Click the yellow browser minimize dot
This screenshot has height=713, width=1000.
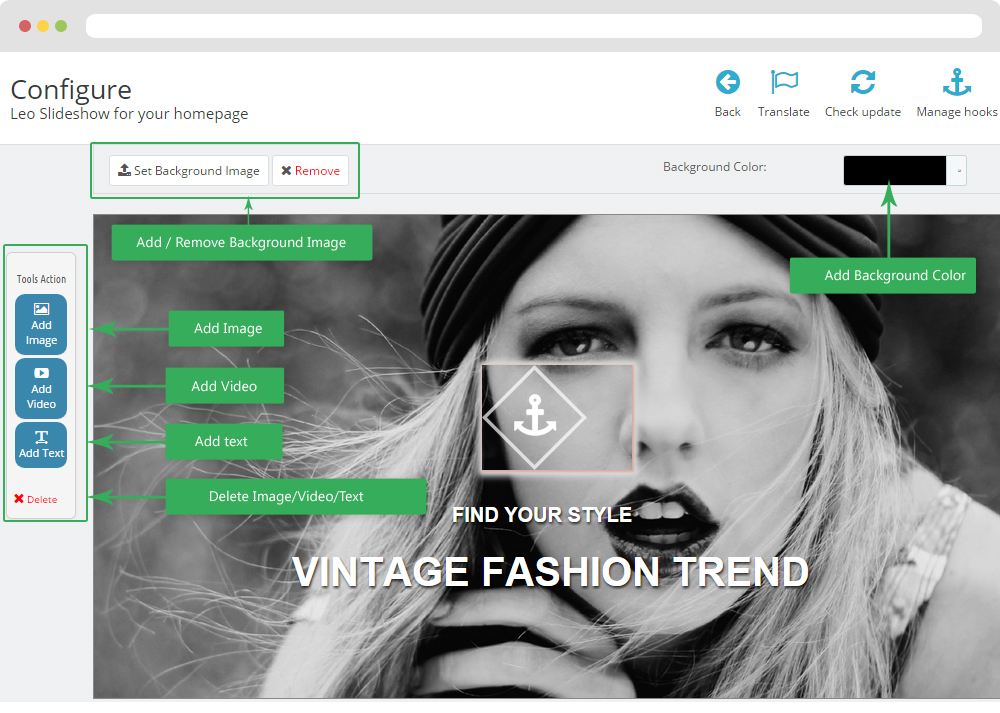(x=43, y=26)
